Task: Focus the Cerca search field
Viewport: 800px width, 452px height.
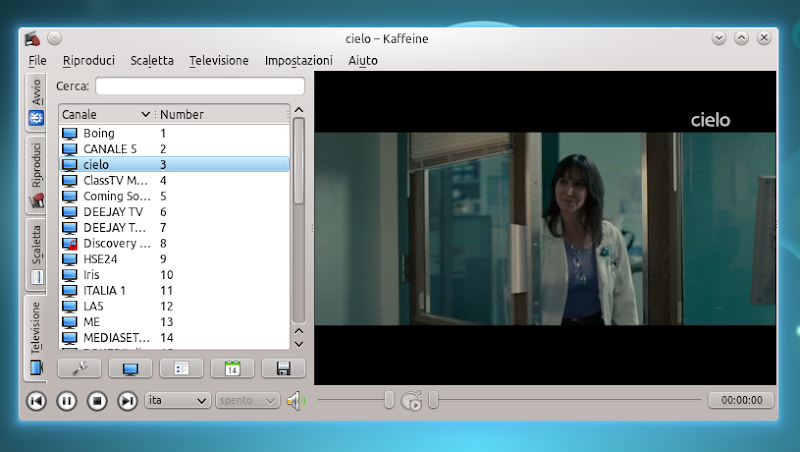Action: click(200, 86)
